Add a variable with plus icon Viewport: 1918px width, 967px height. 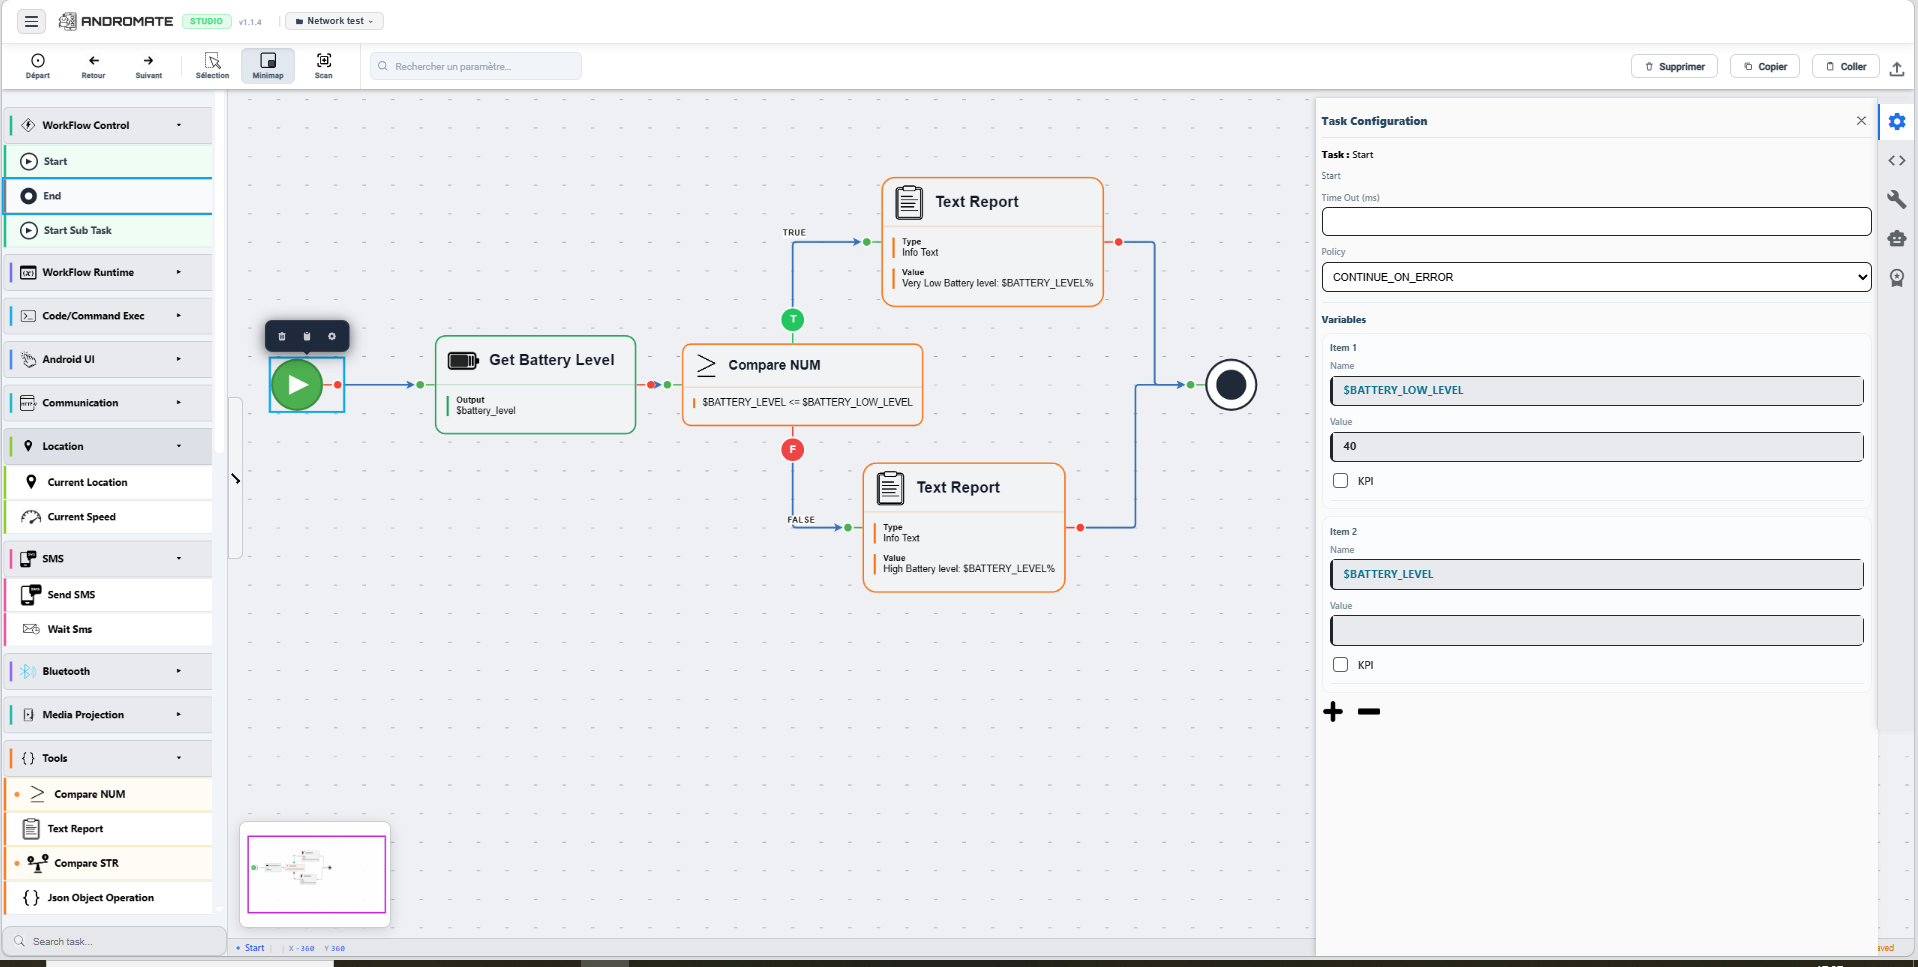[x=1333, y=712]
